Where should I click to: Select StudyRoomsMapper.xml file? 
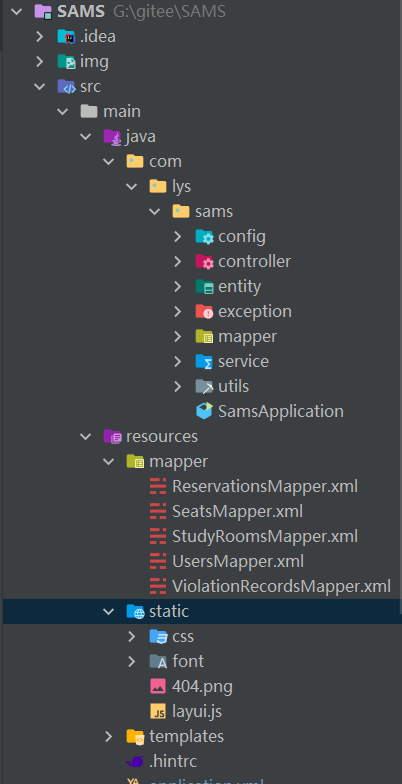pos(265,536)
